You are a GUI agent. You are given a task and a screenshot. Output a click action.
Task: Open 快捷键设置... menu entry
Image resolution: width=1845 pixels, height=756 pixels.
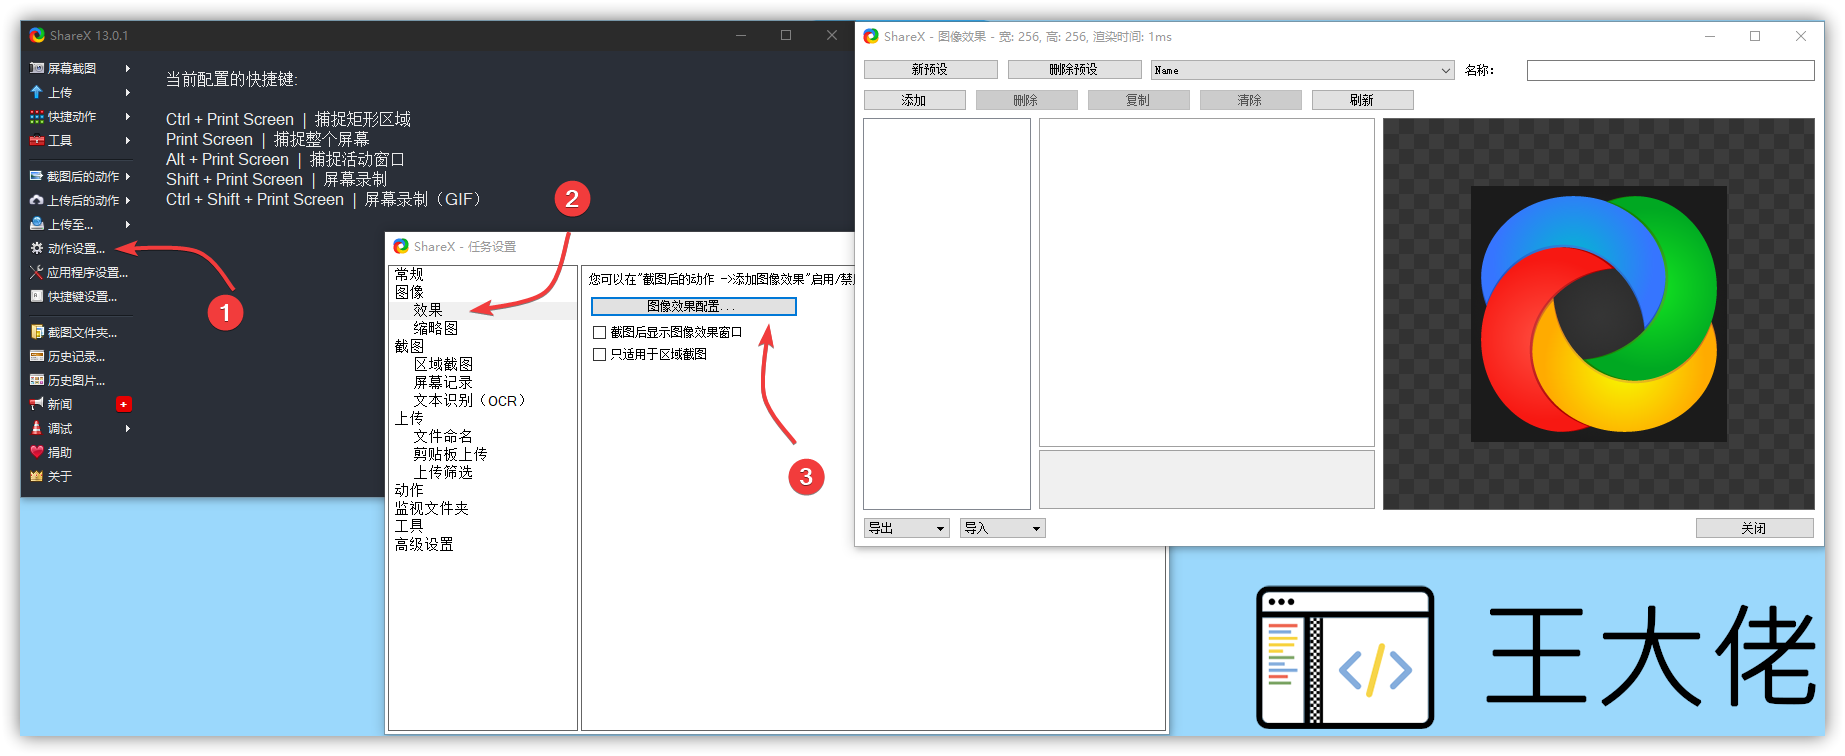[x=80, y=296]
